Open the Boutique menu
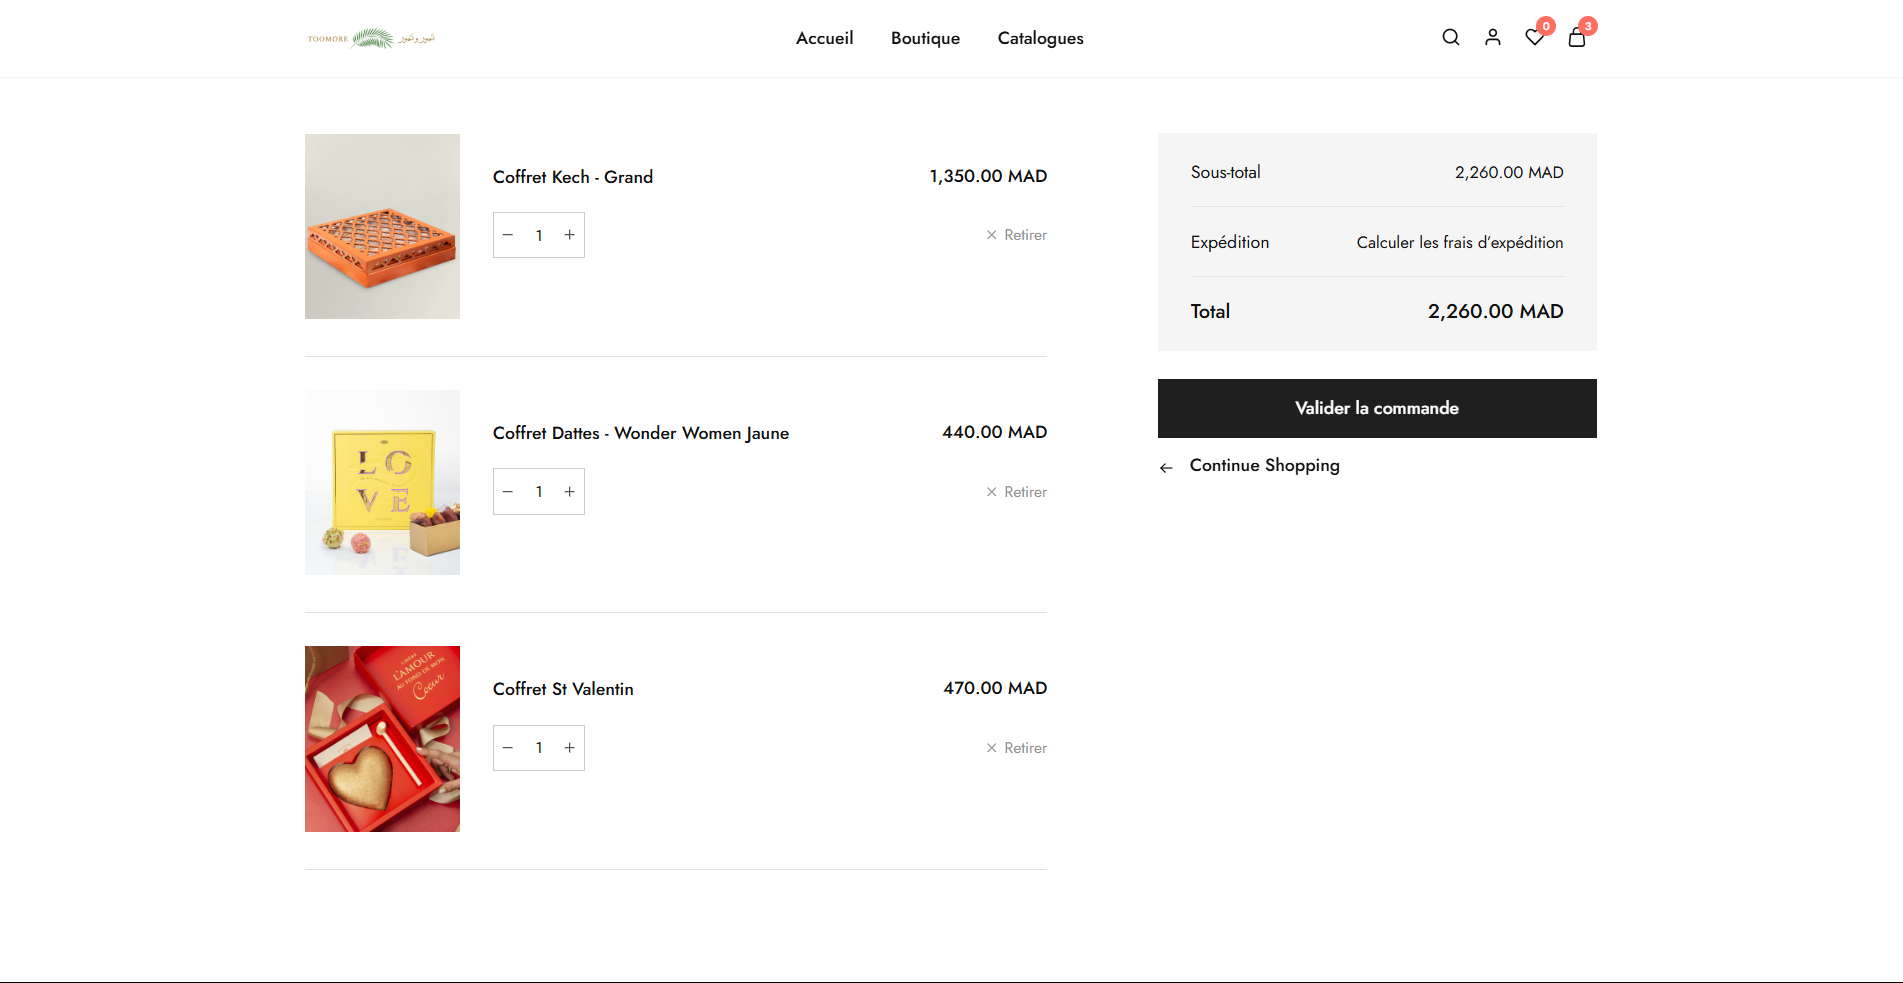 925,38
